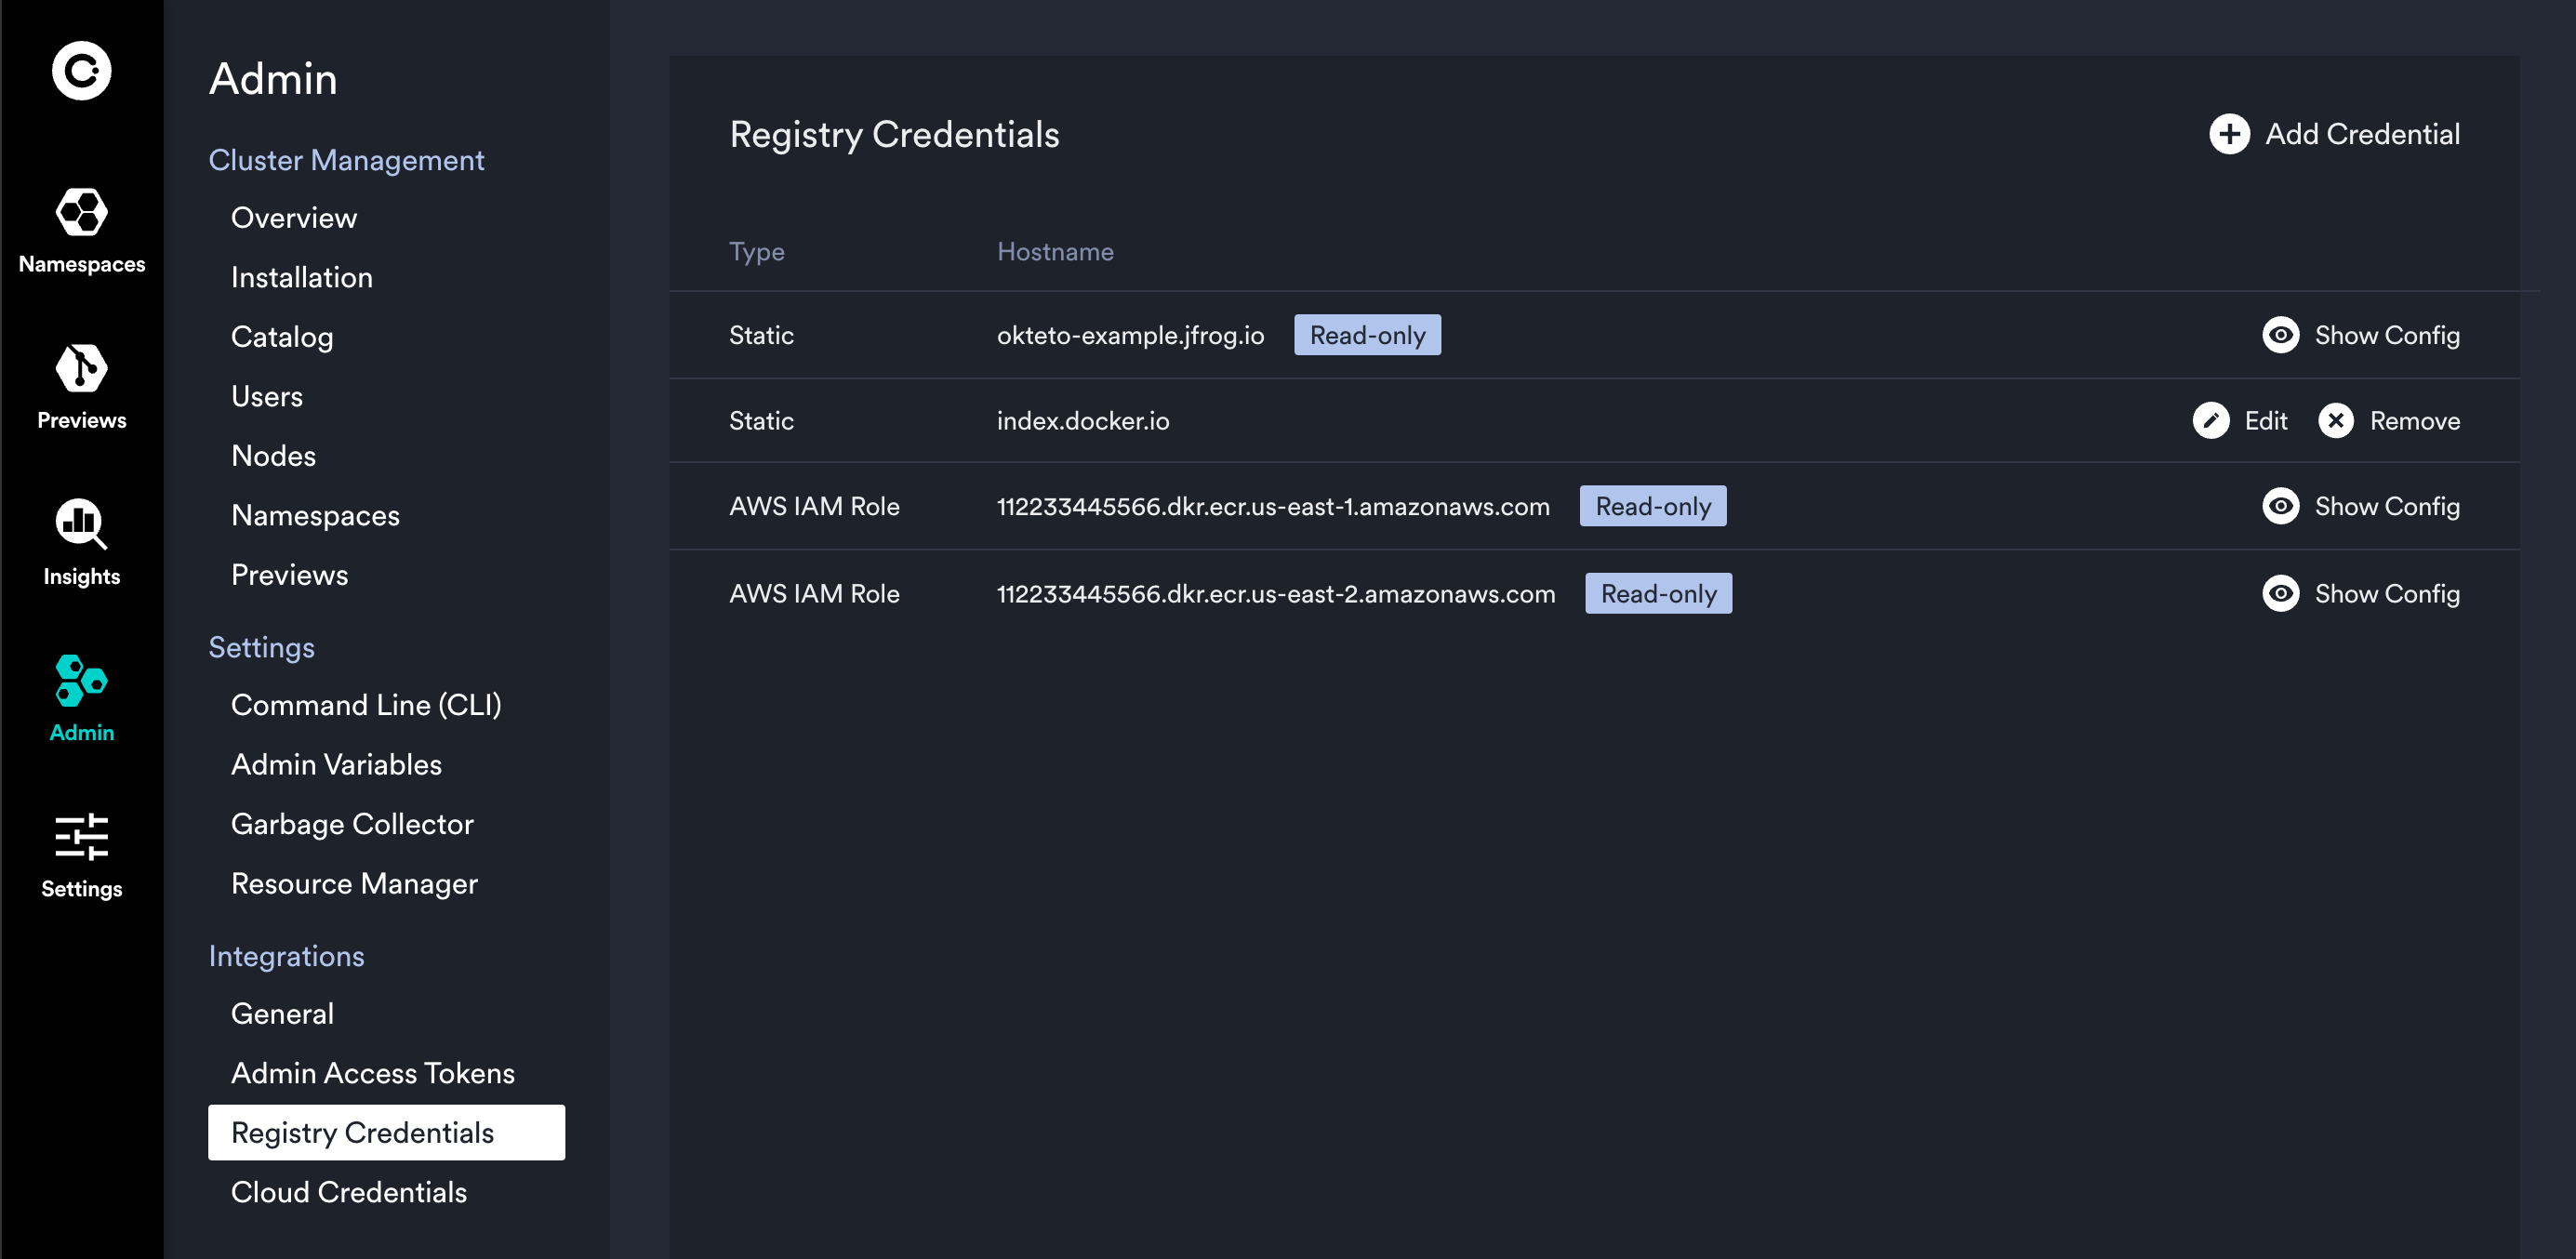Click Admin Access Tokens link

373,1073
